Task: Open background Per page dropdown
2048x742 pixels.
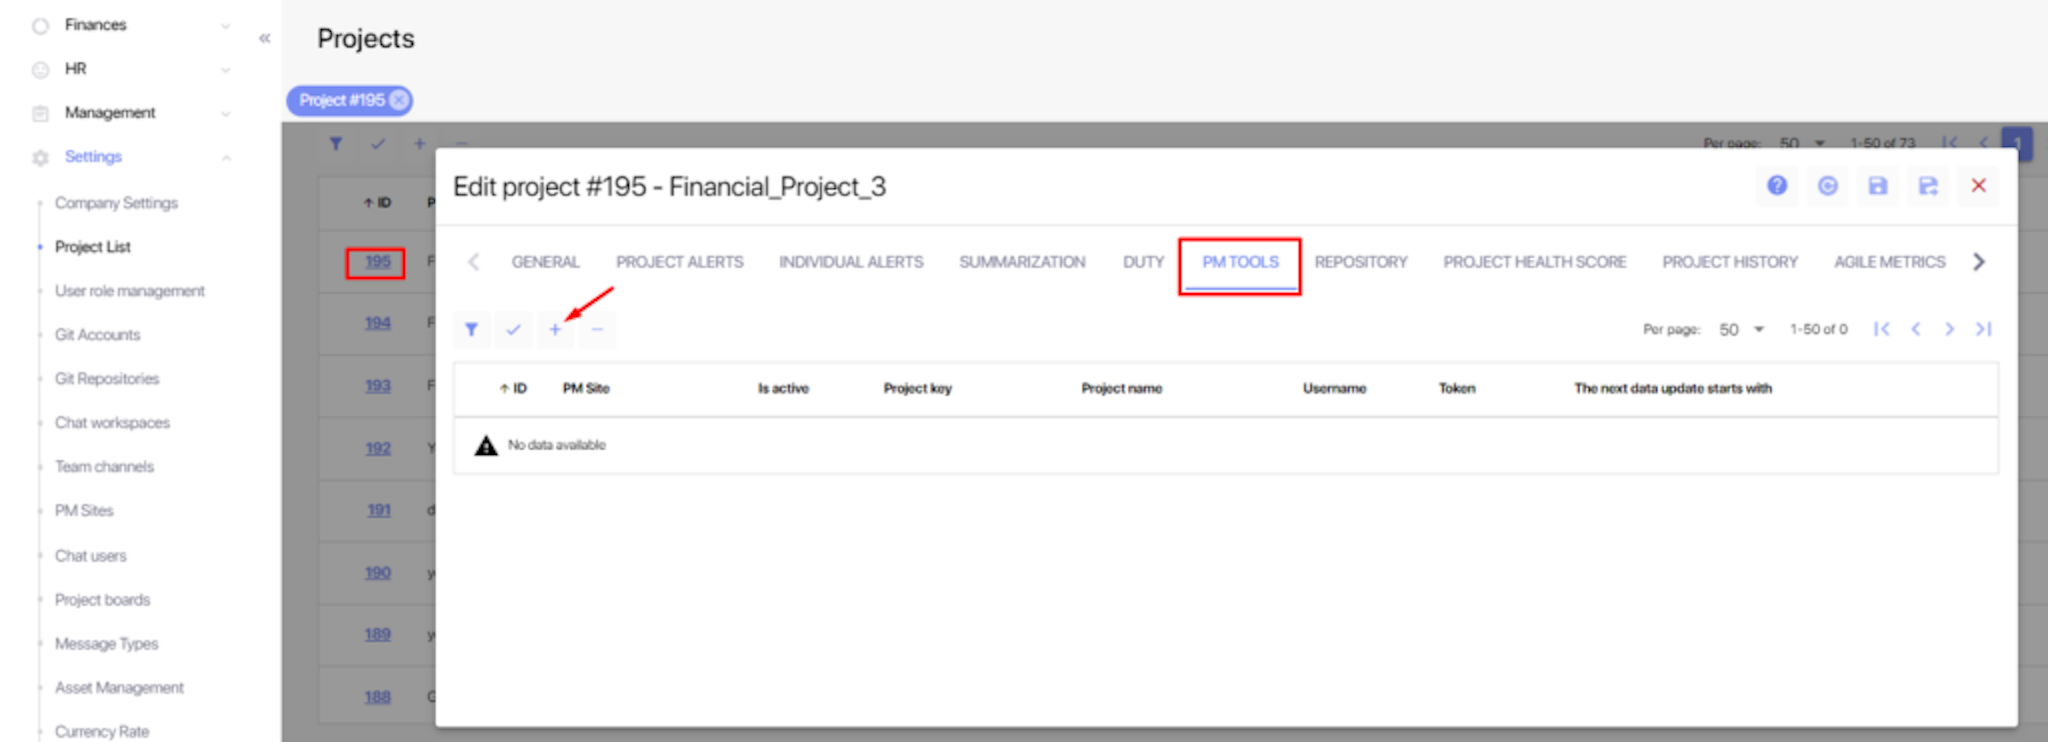Action: [x=1803, y=143]
